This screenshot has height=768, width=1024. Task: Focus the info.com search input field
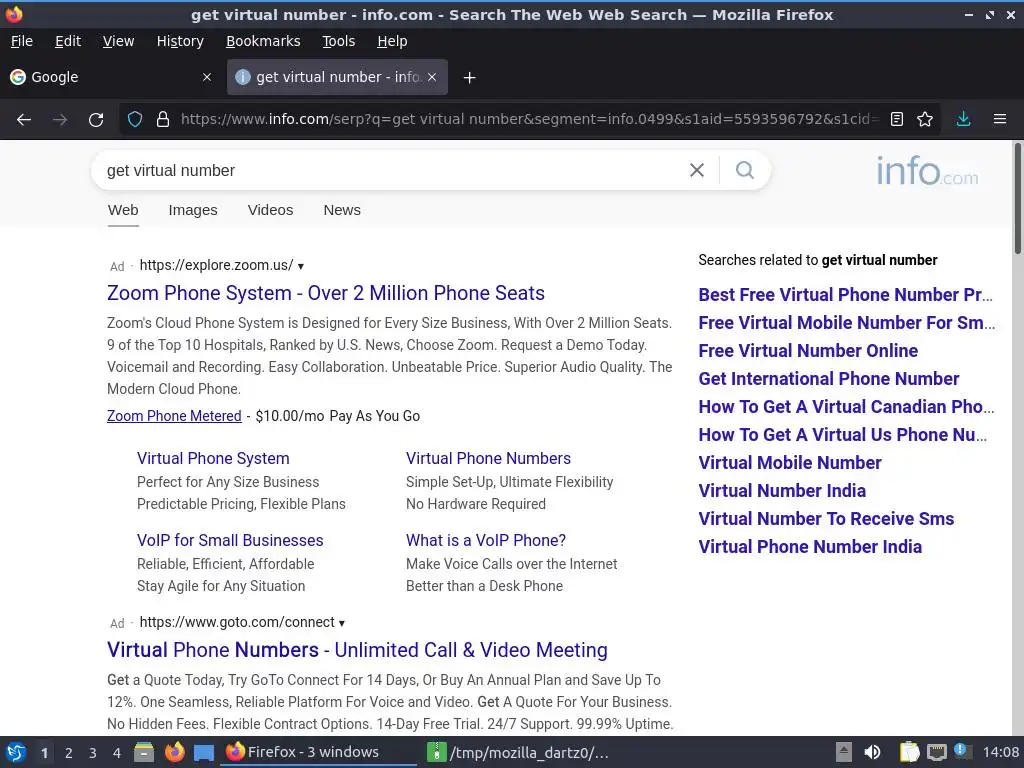tap(392, 170)
